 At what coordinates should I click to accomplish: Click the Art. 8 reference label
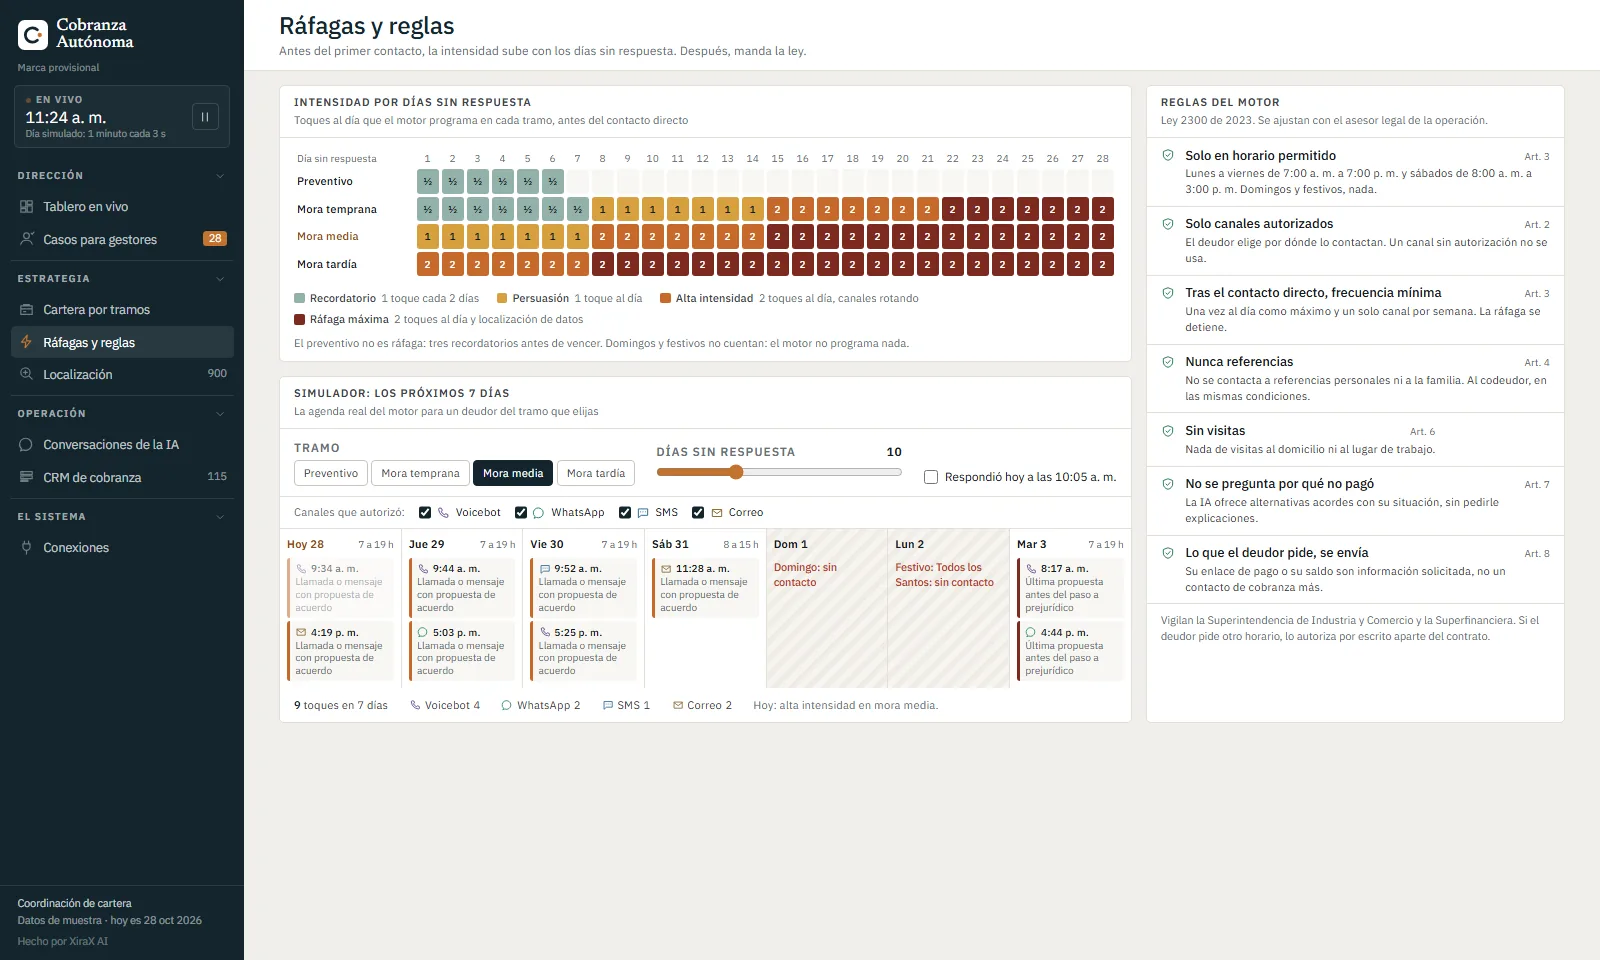point(1537,553)
